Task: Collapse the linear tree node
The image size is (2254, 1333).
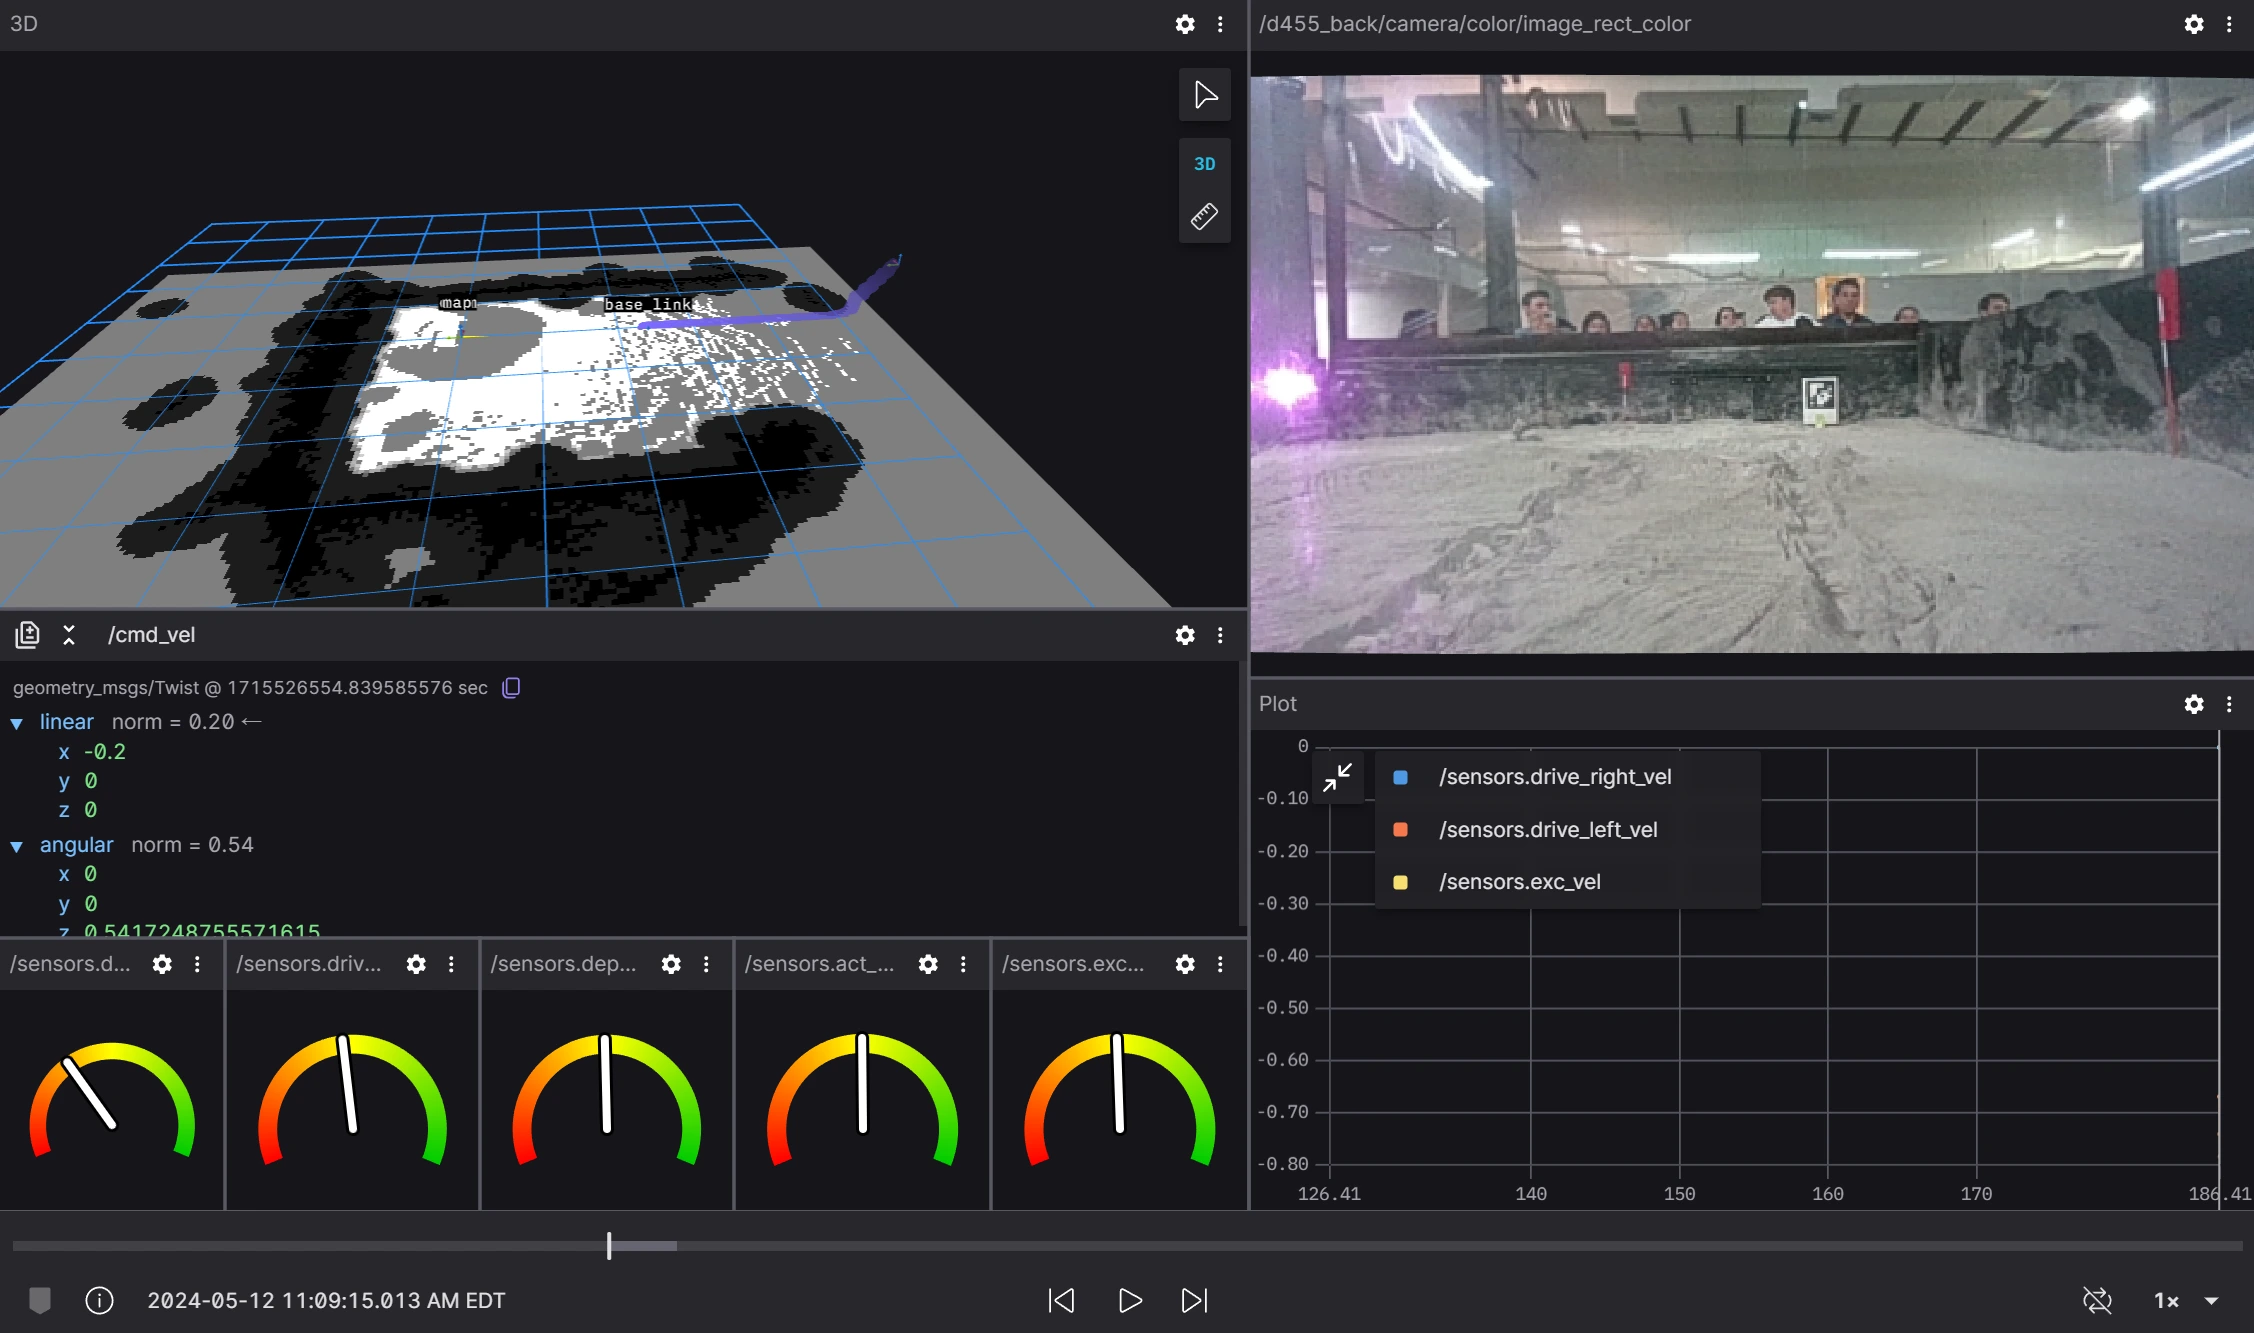Action: [x=17, y=723]
